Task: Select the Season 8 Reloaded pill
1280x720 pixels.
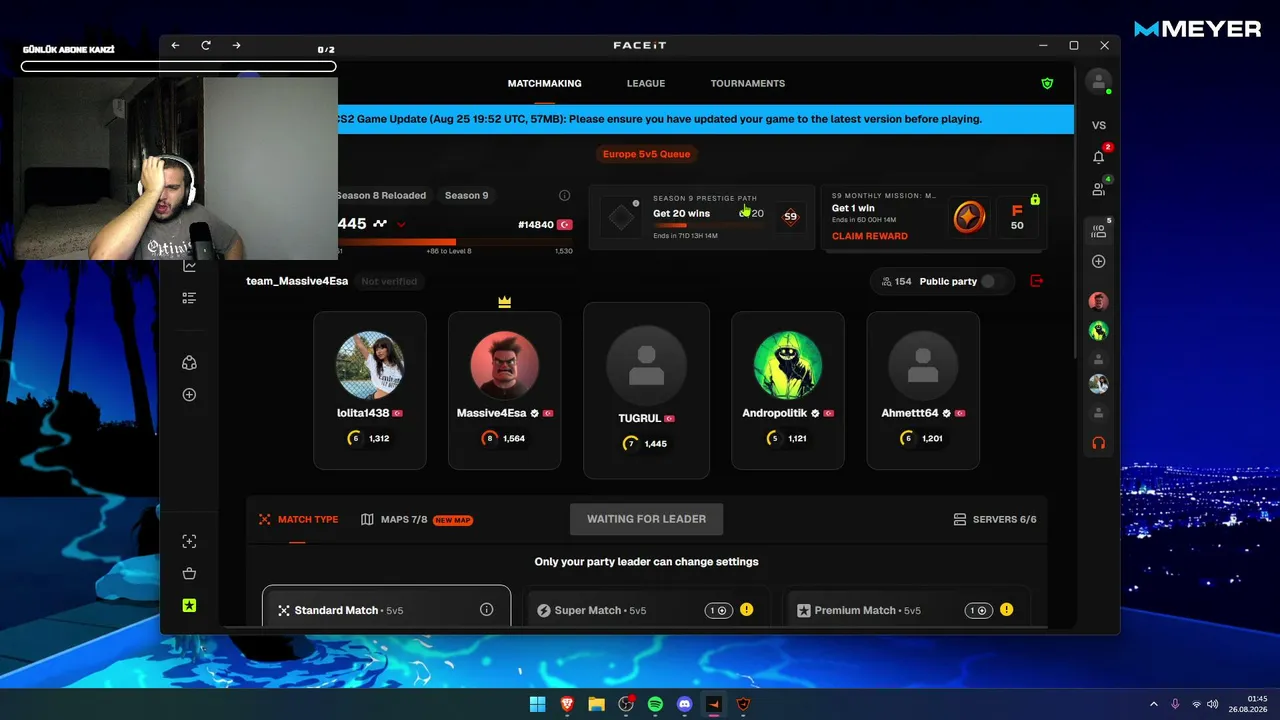Action: pos(381,195)
